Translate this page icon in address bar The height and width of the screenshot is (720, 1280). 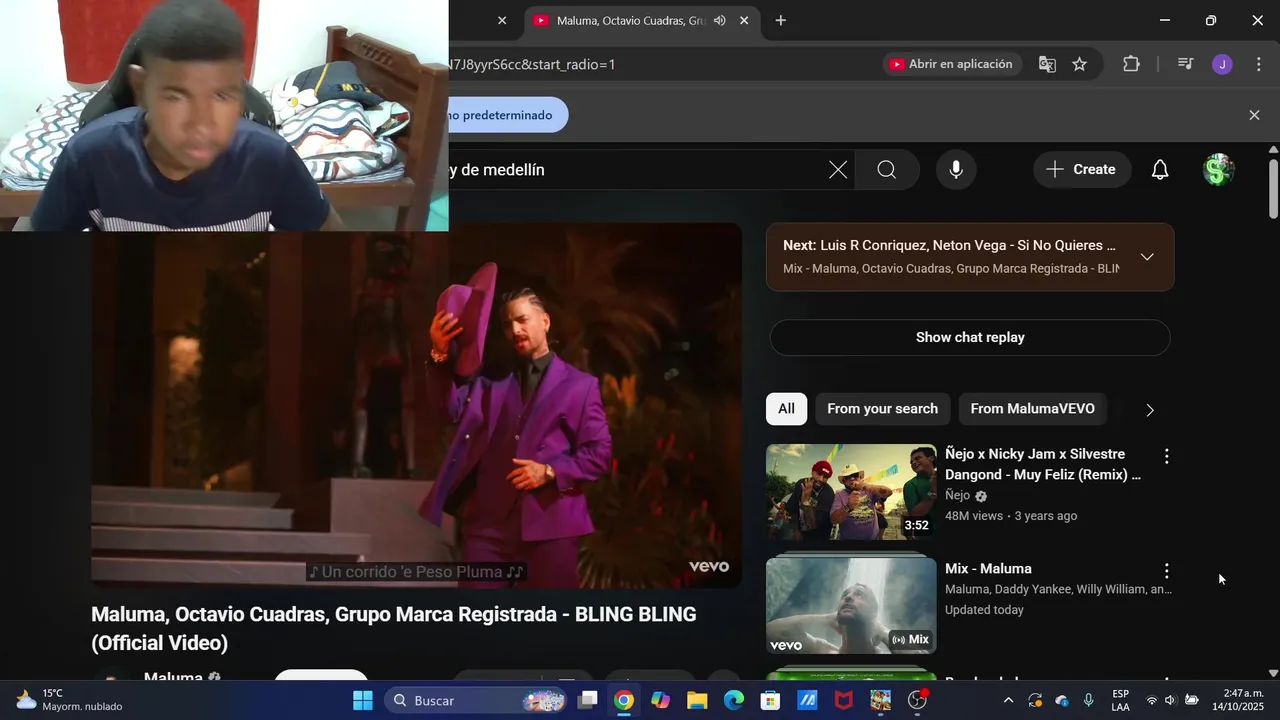tap(1047, 64)
